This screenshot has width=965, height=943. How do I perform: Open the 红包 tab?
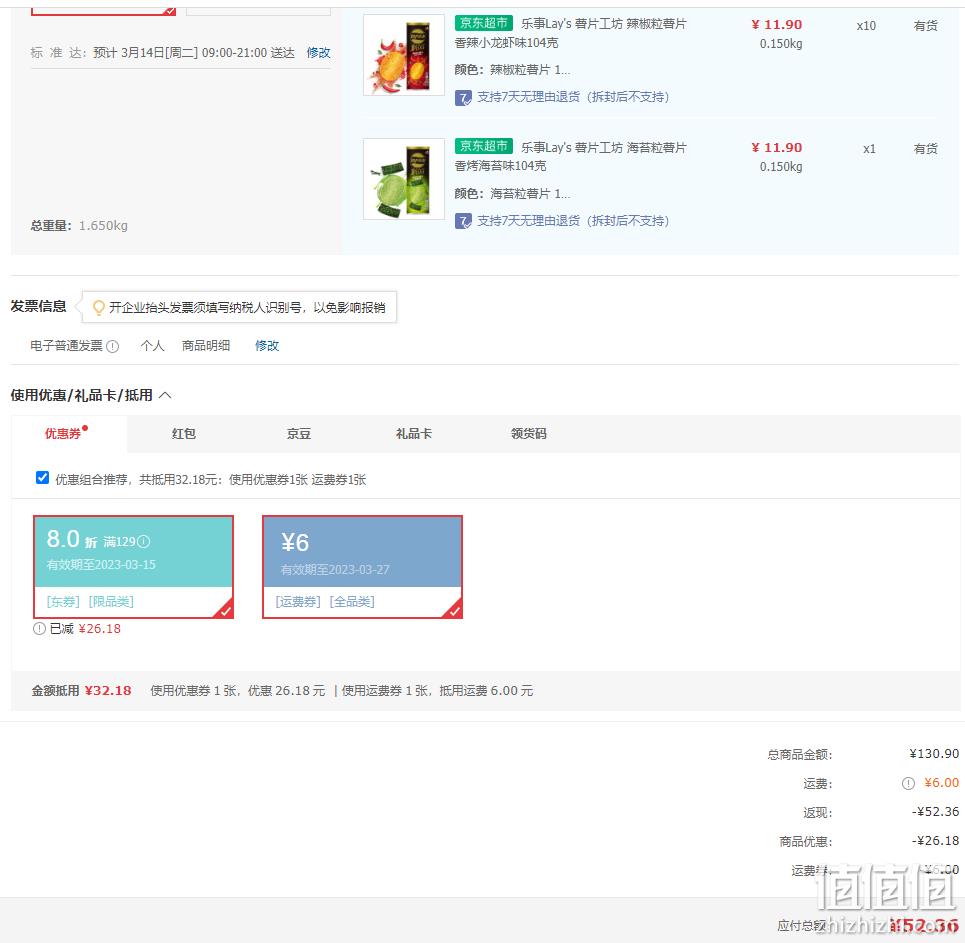coord(183,434)
